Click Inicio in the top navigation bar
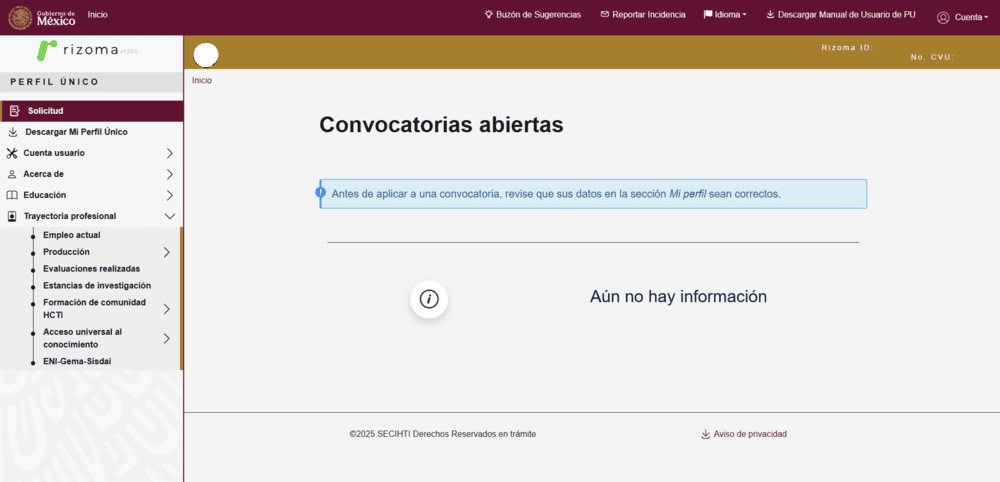This screenshot has width=1000, height=482. point(97,14)
